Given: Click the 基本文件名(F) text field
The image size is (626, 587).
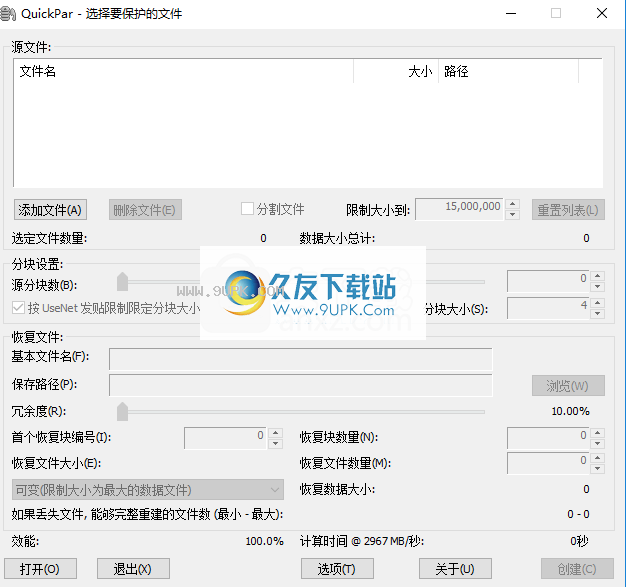Looking at the screenshot, I should [x=301, y=359].
